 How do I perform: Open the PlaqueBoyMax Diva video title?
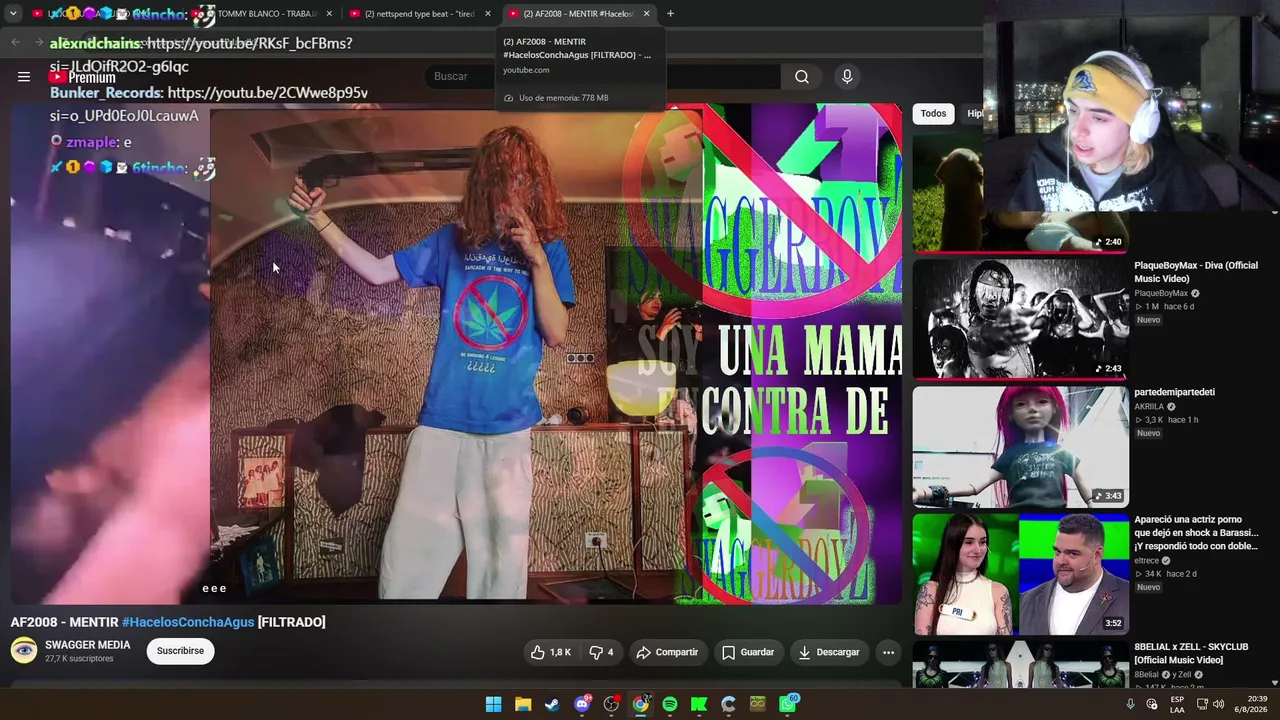click(x=1196, y=272)
